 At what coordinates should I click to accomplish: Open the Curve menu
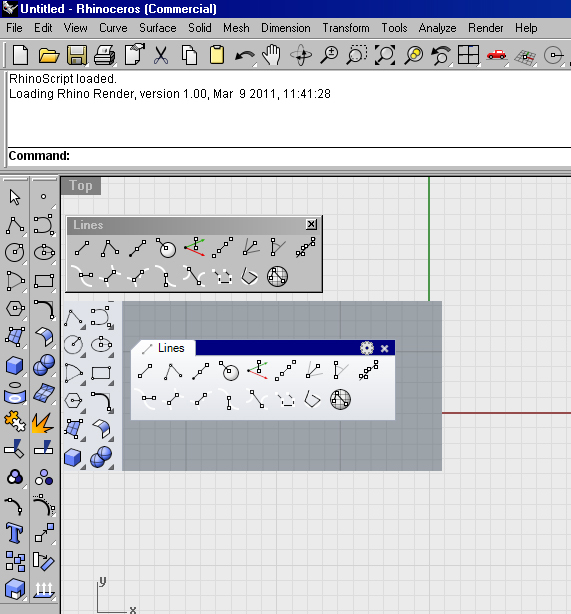pos(113,28)
